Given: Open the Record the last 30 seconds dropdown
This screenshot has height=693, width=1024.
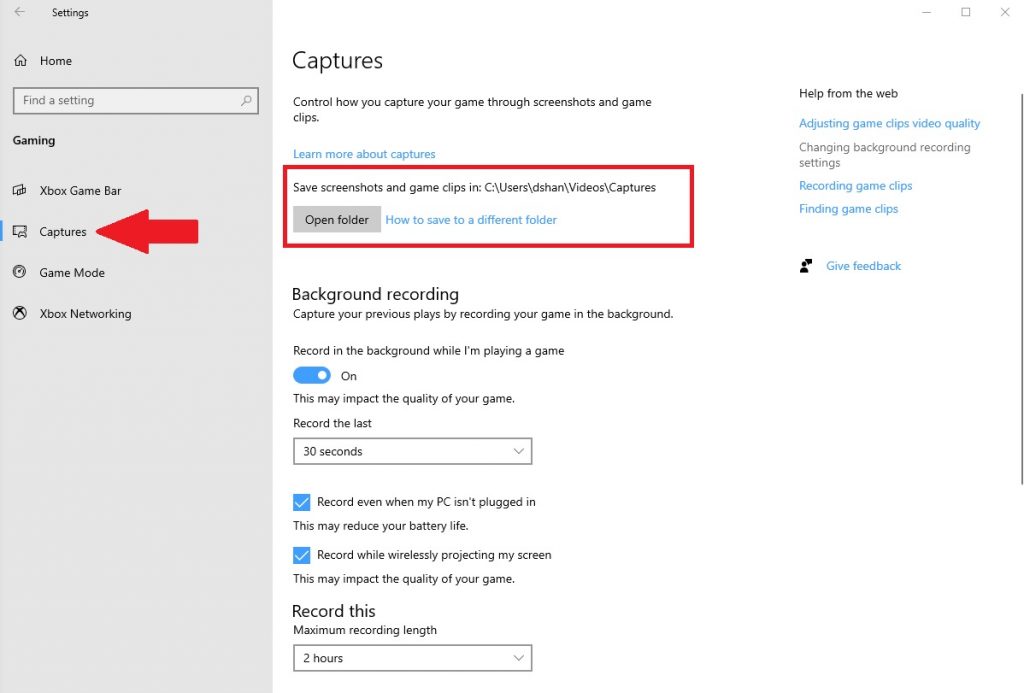Looking at the screenshot, I should (x=413, y=451).
